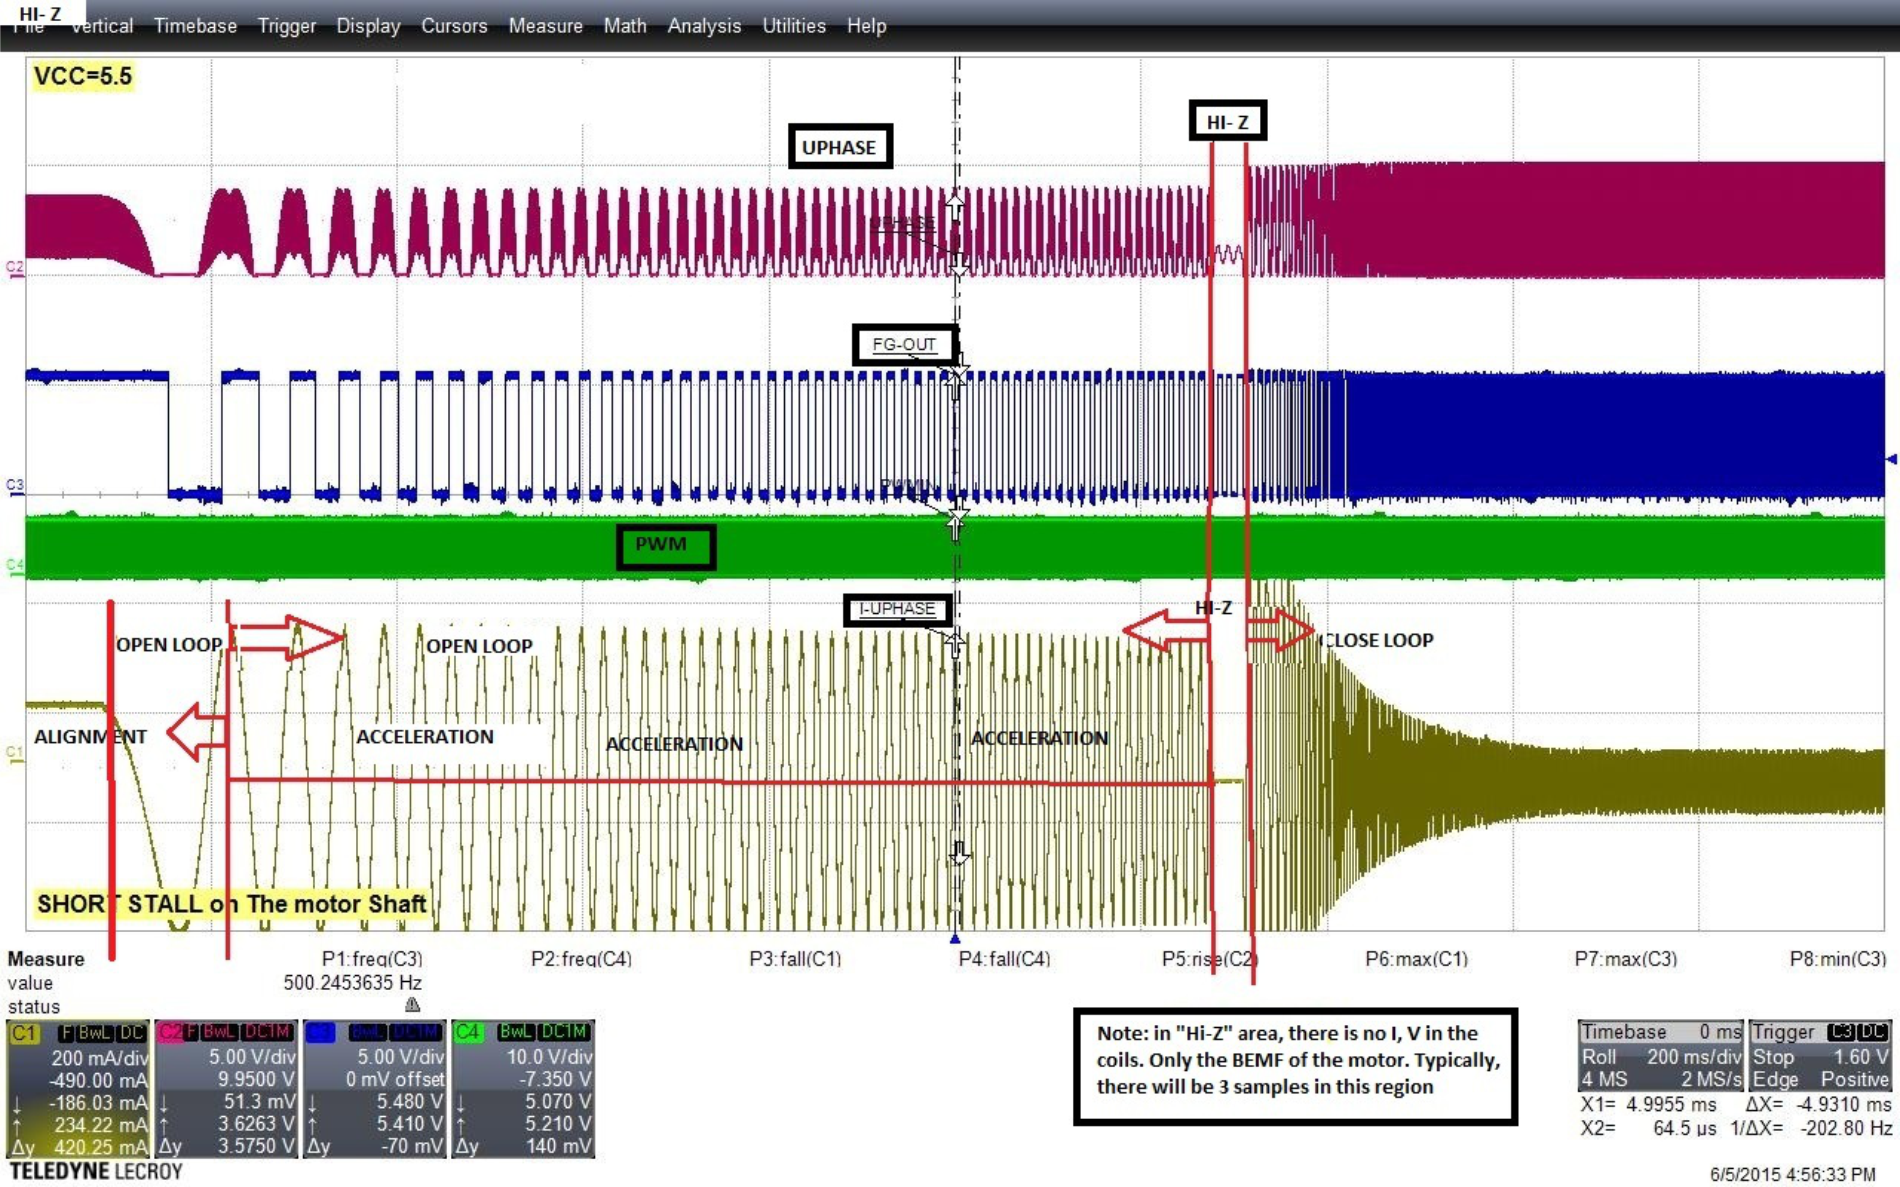This screenshot has width=1900, height=1187.
Task: Click the Edge Positive trigger setting
Action: click(1820, 1080)
